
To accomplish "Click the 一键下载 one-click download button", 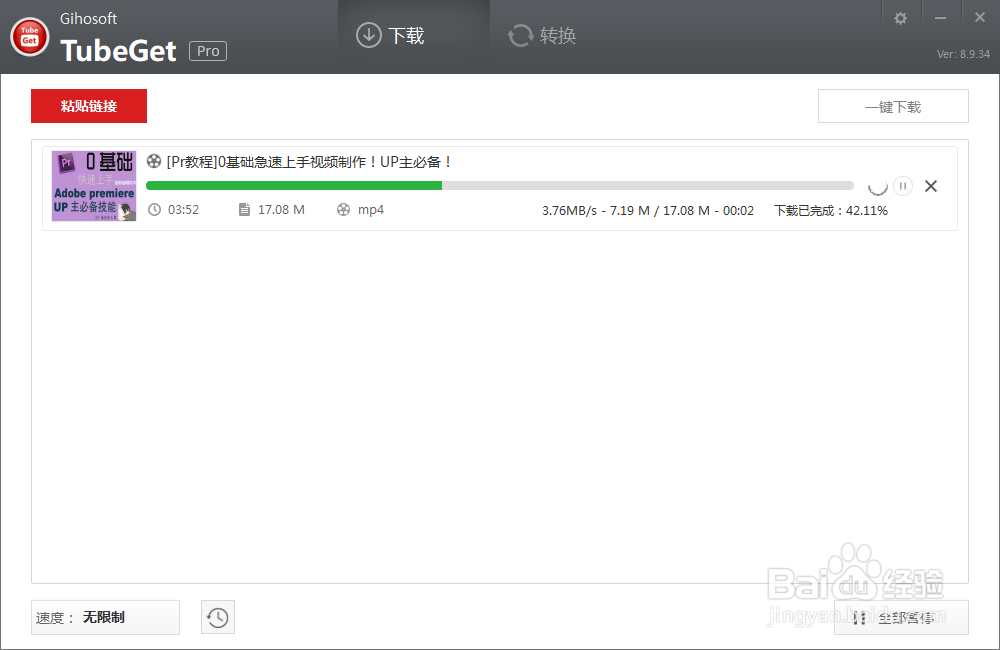I will [893, 107].
